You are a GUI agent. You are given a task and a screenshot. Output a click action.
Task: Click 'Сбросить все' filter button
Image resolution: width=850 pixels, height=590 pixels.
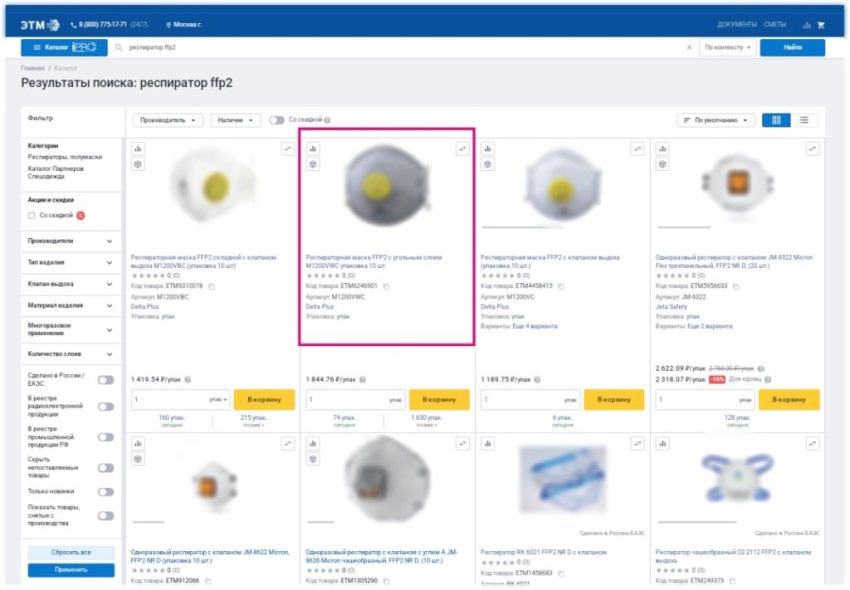click(x=71, y=553)
